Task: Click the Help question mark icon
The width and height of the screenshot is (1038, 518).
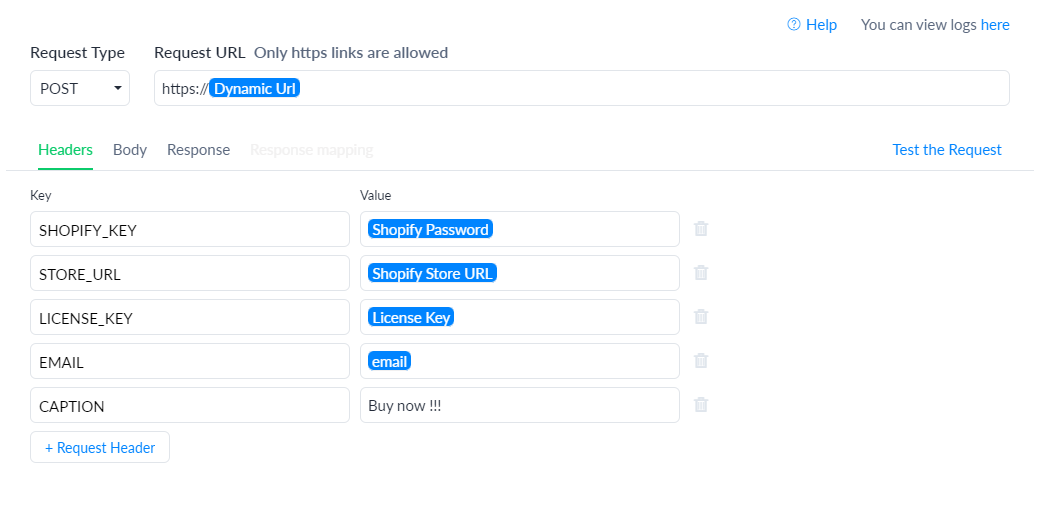Action: coord(794,25)
